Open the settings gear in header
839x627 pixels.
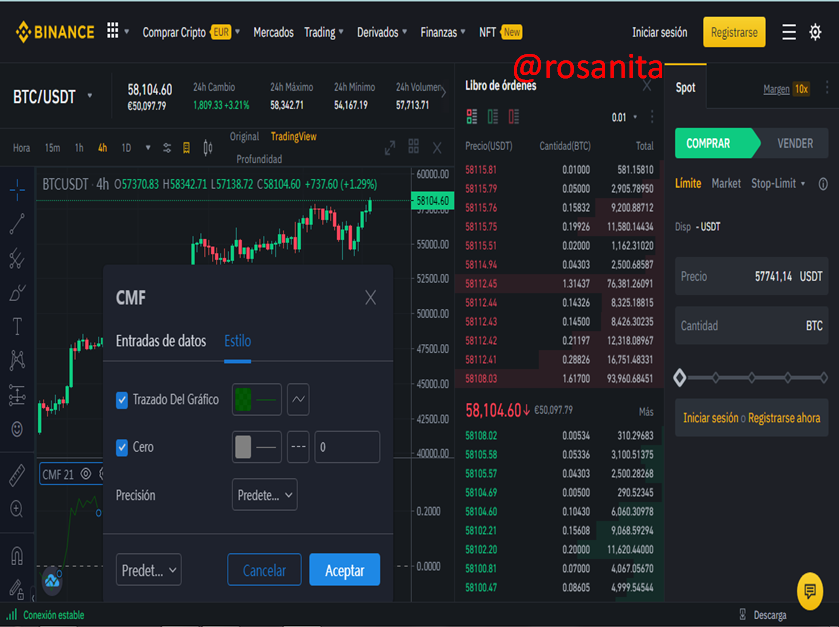[x=815, y=32]
